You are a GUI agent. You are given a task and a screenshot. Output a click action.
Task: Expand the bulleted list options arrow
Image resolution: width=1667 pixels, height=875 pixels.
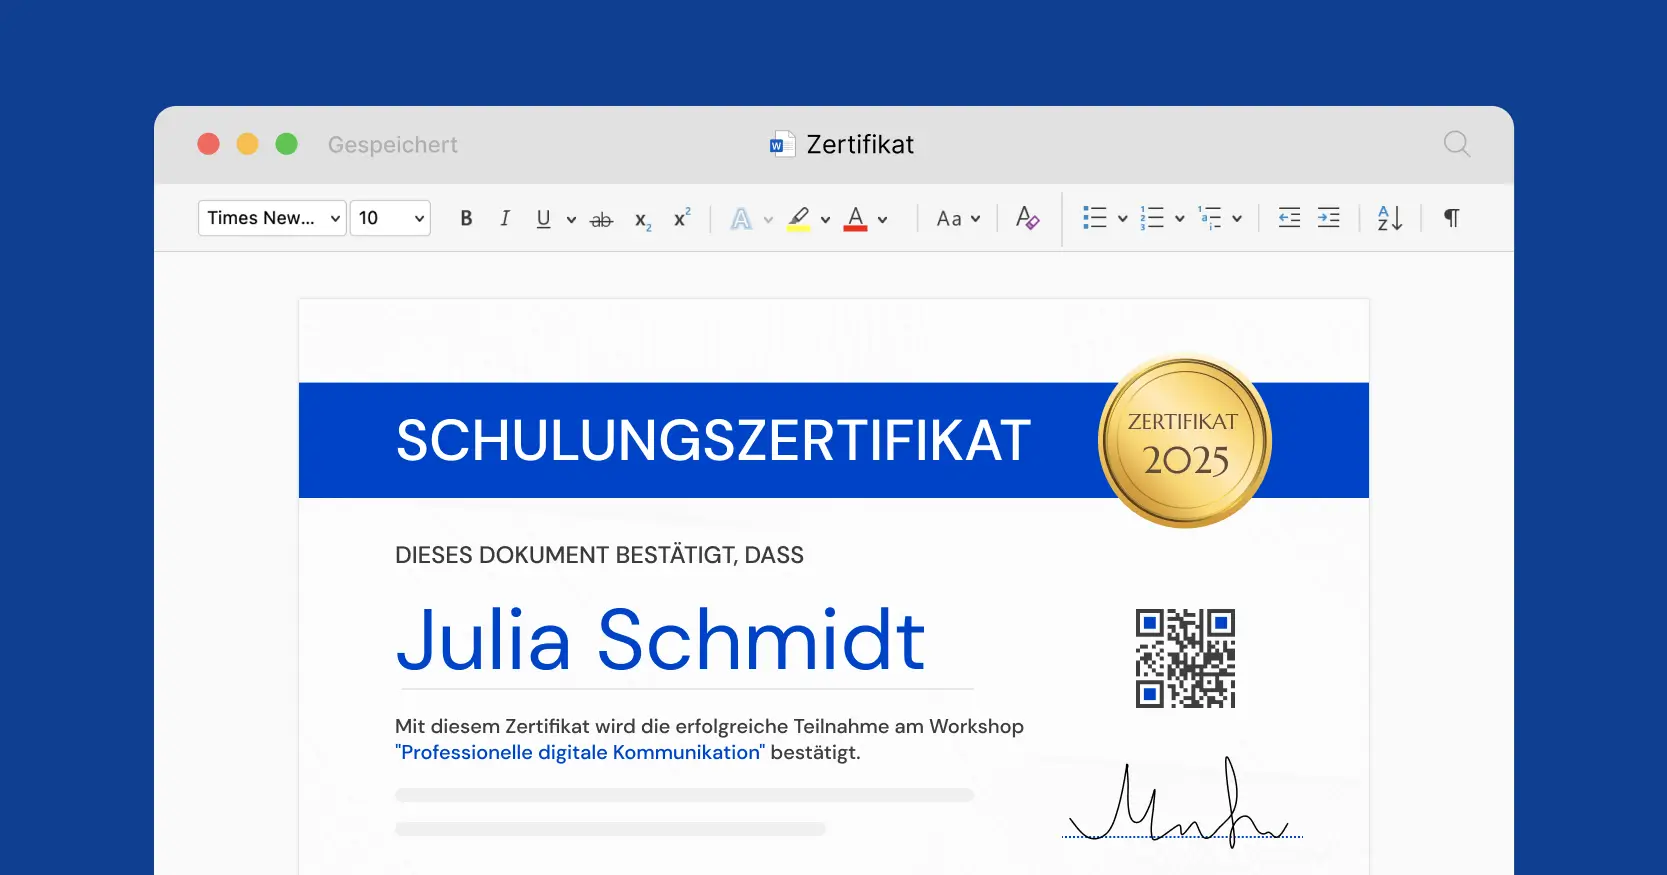1122,219
